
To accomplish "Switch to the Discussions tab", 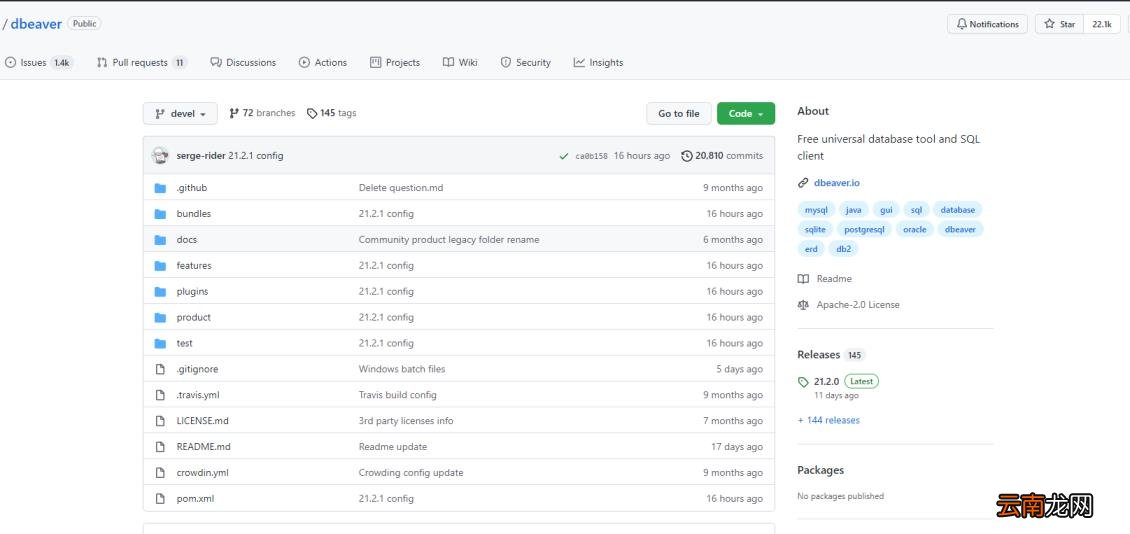I will pos(243,63).
